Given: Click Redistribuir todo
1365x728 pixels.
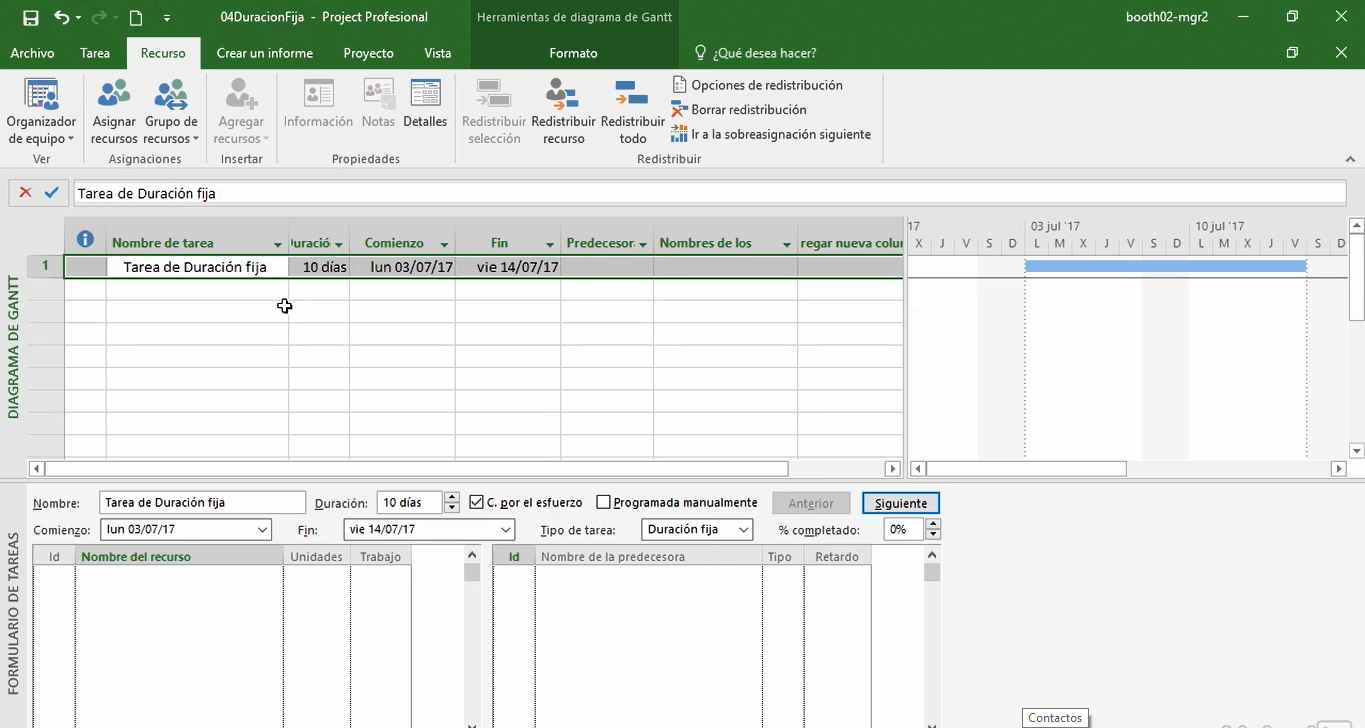Looking at the screenshot, I should pos(632,110).
